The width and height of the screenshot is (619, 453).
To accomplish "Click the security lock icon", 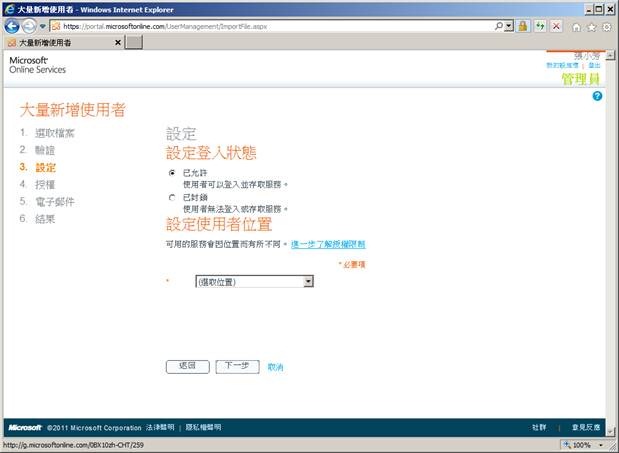I will pyautogui.click(x=523, y=26).
